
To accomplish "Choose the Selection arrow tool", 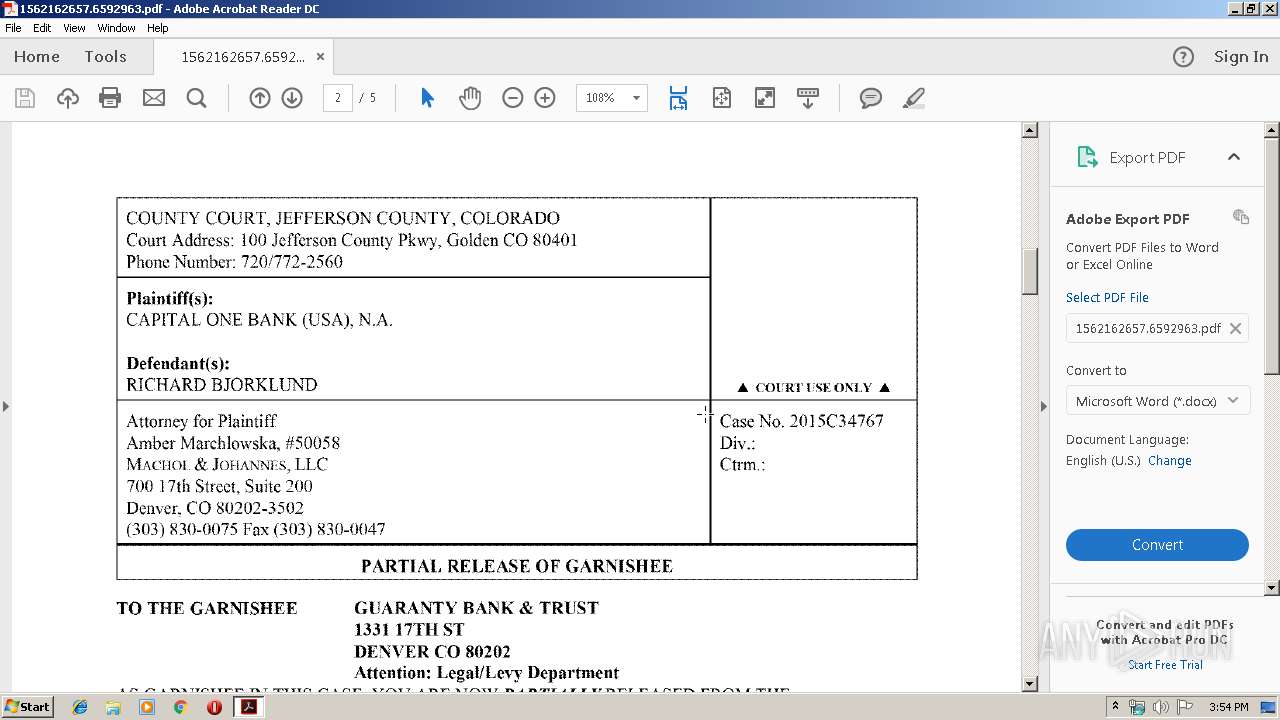I will (427, 98).
